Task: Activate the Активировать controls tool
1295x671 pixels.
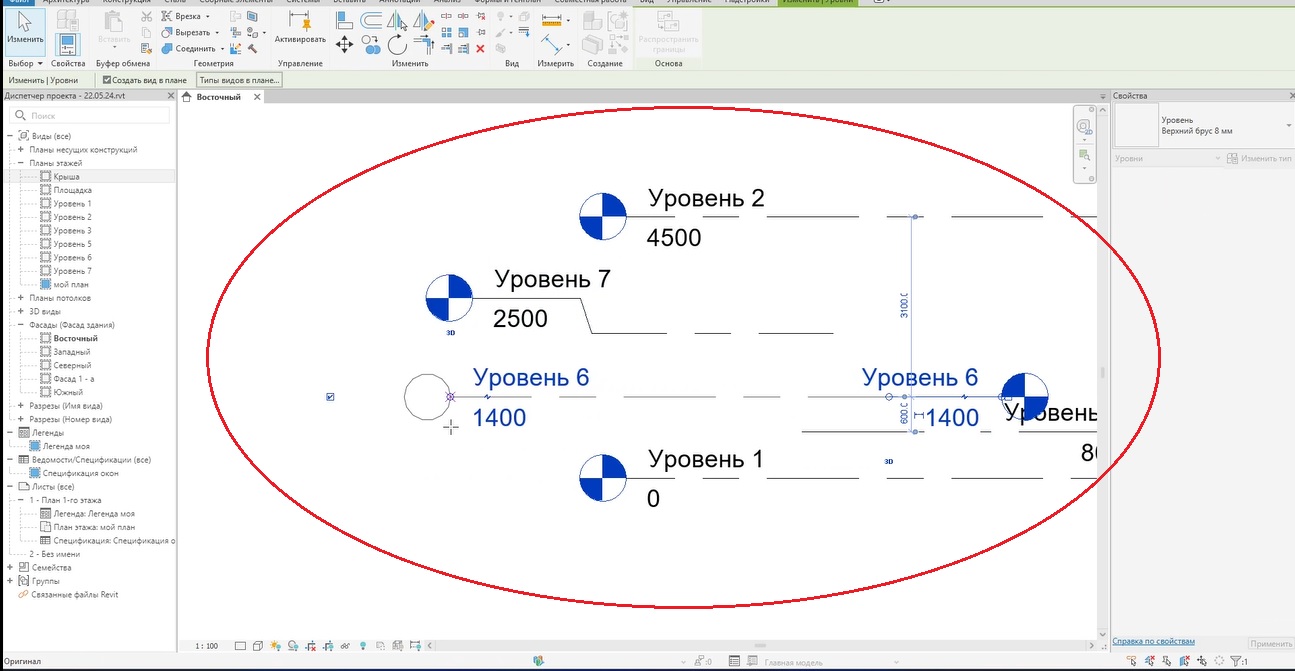Action: 300,30
